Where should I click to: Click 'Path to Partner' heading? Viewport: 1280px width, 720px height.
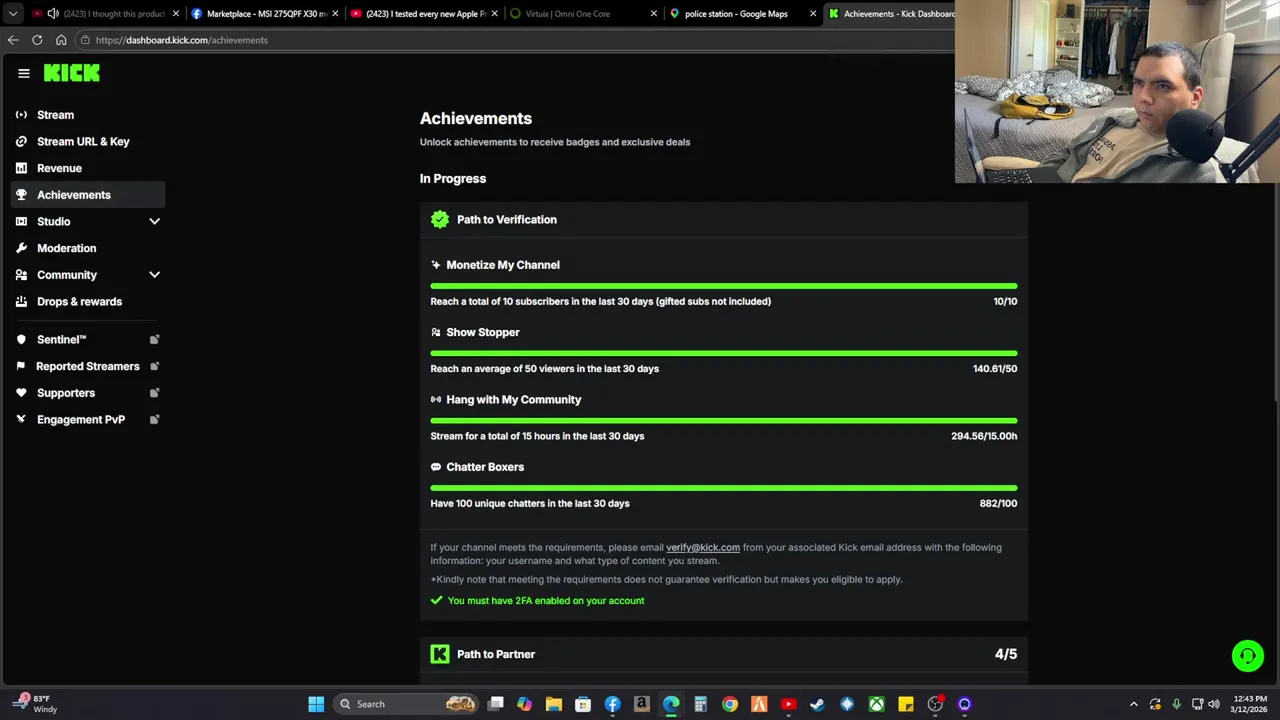[496, 654]
